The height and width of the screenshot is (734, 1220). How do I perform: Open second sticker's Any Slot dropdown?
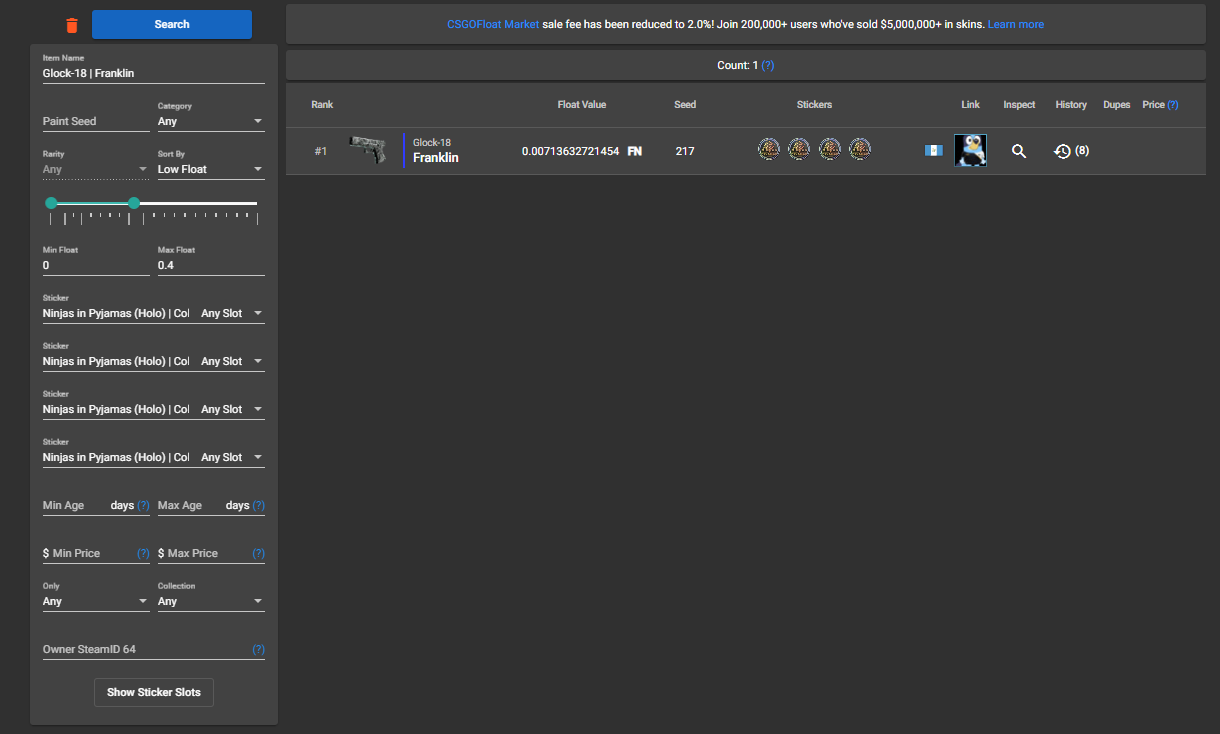(x=232, y=361)
